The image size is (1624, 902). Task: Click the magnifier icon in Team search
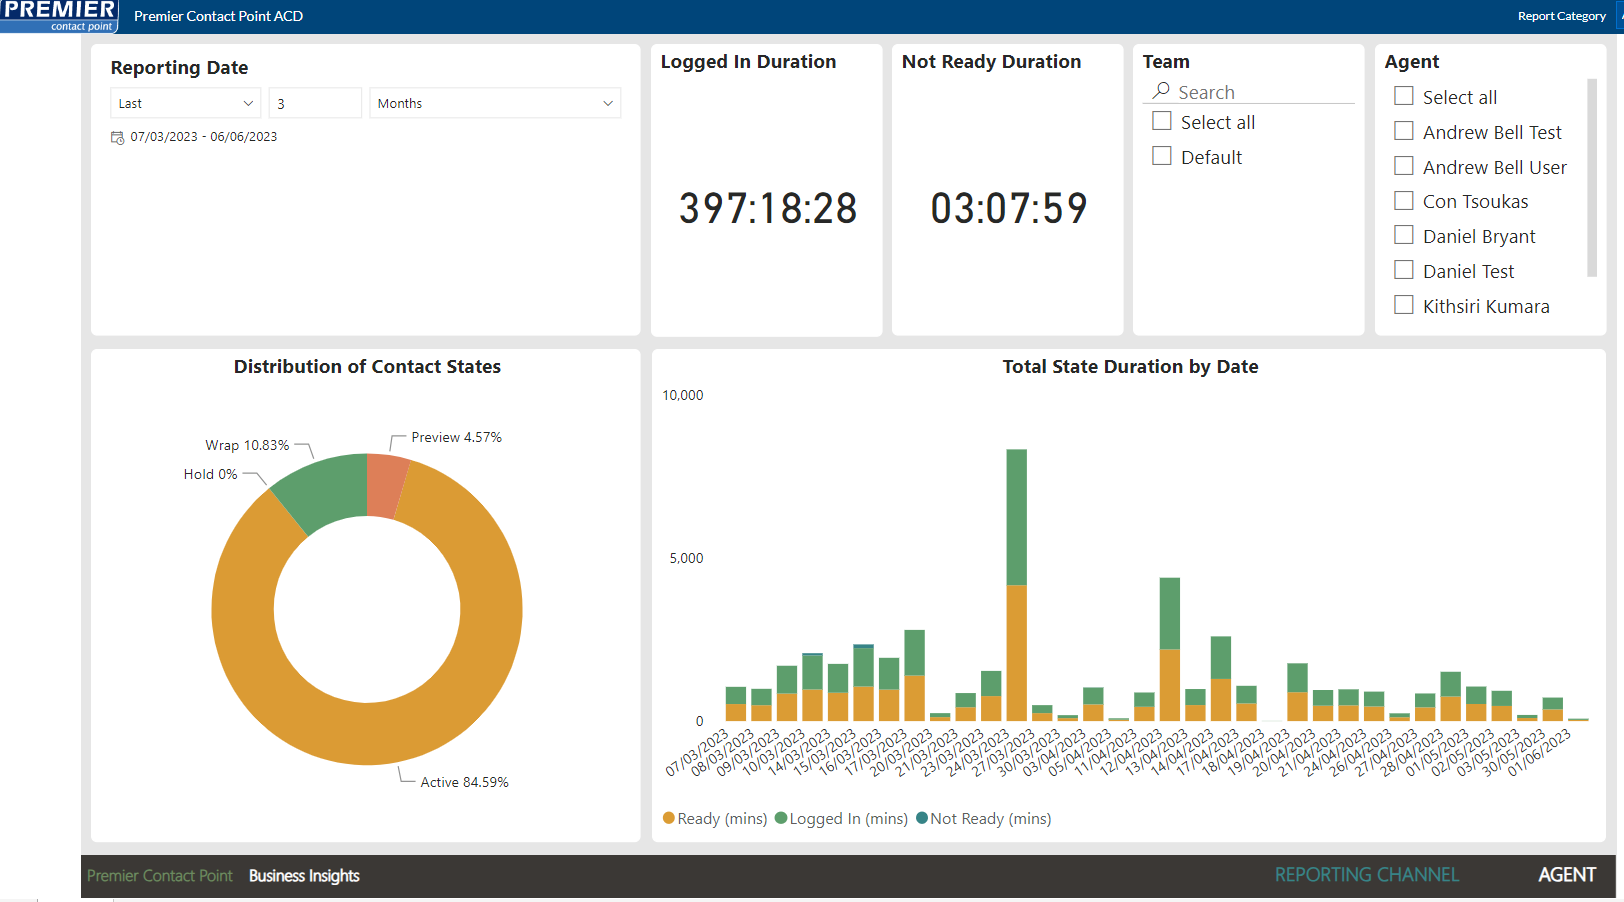[1161, 91]
